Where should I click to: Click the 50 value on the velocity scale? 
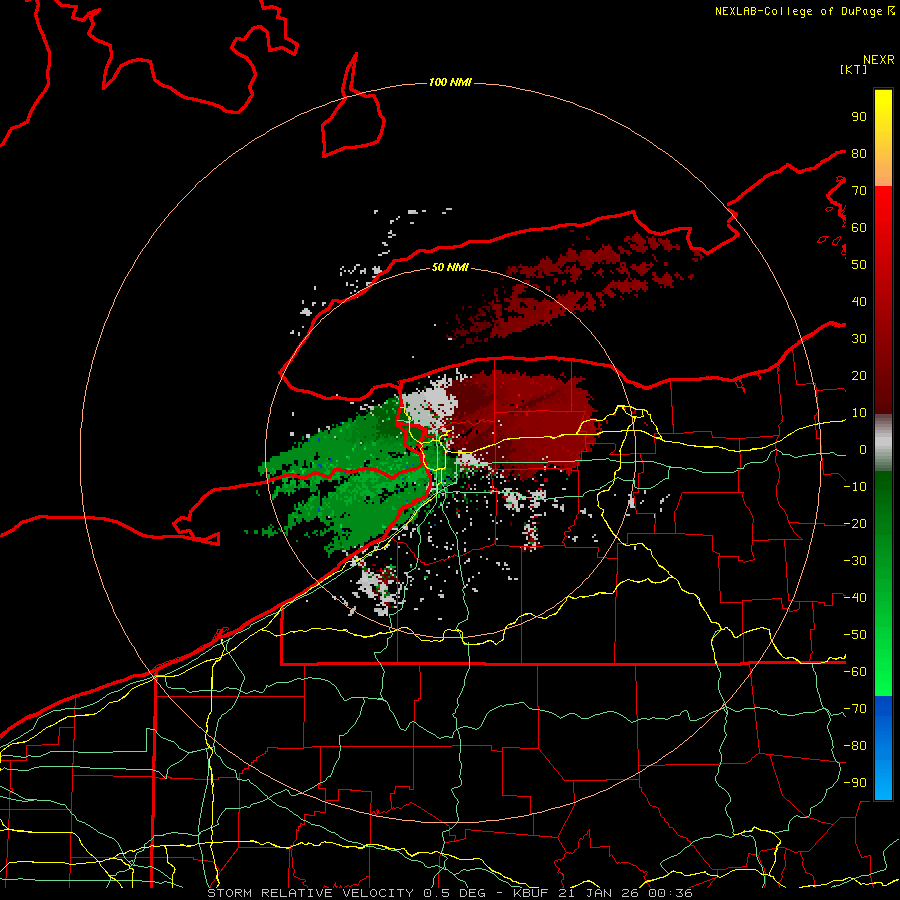pyautogui.click(x=859, y=265)
